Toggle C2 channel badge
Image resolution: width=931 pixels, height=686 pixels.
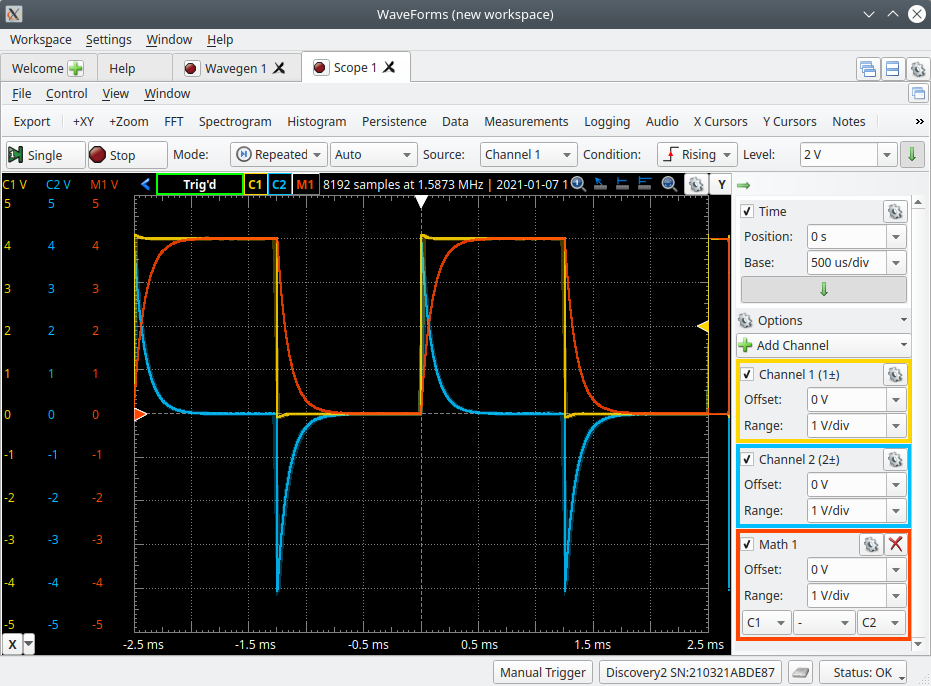tap(279, 184)
